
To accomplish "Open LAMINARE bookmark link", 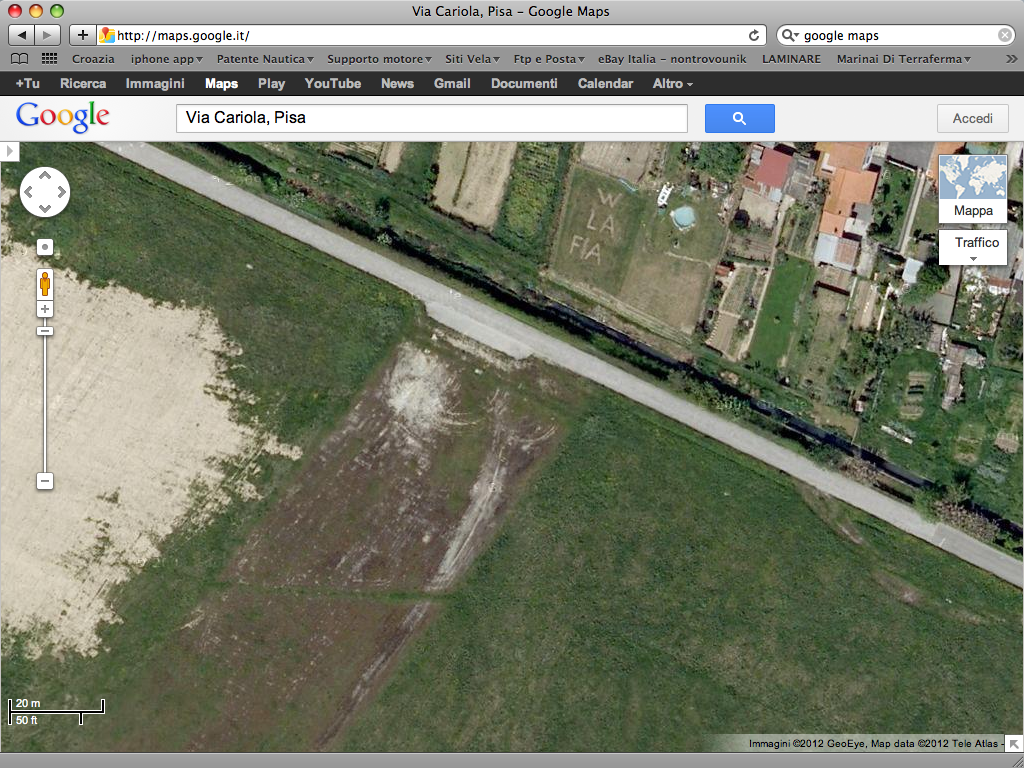I will coord(791,59).
